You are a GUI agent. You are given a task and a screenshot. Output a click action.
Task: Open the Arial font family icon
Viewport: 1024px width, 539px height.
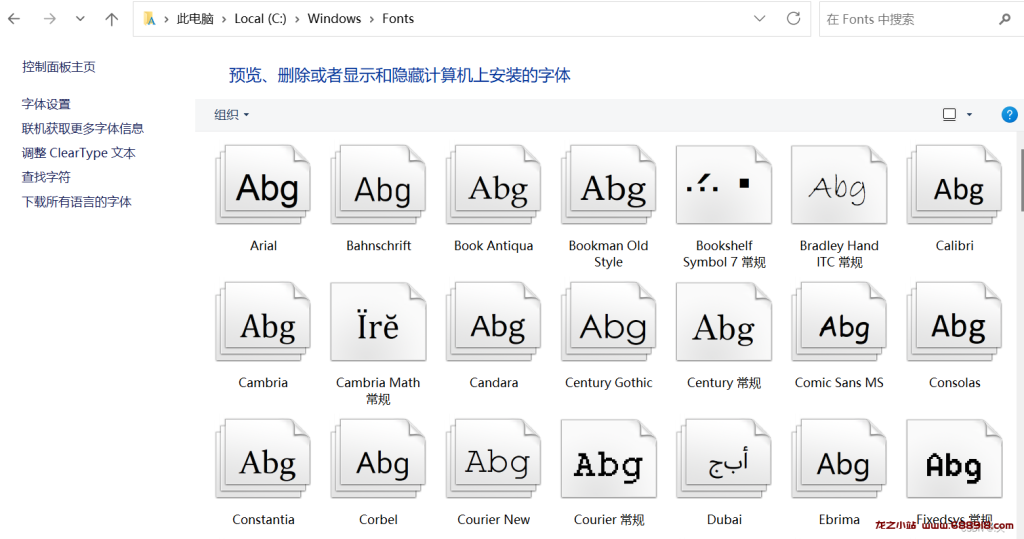[x=263, y=185]
